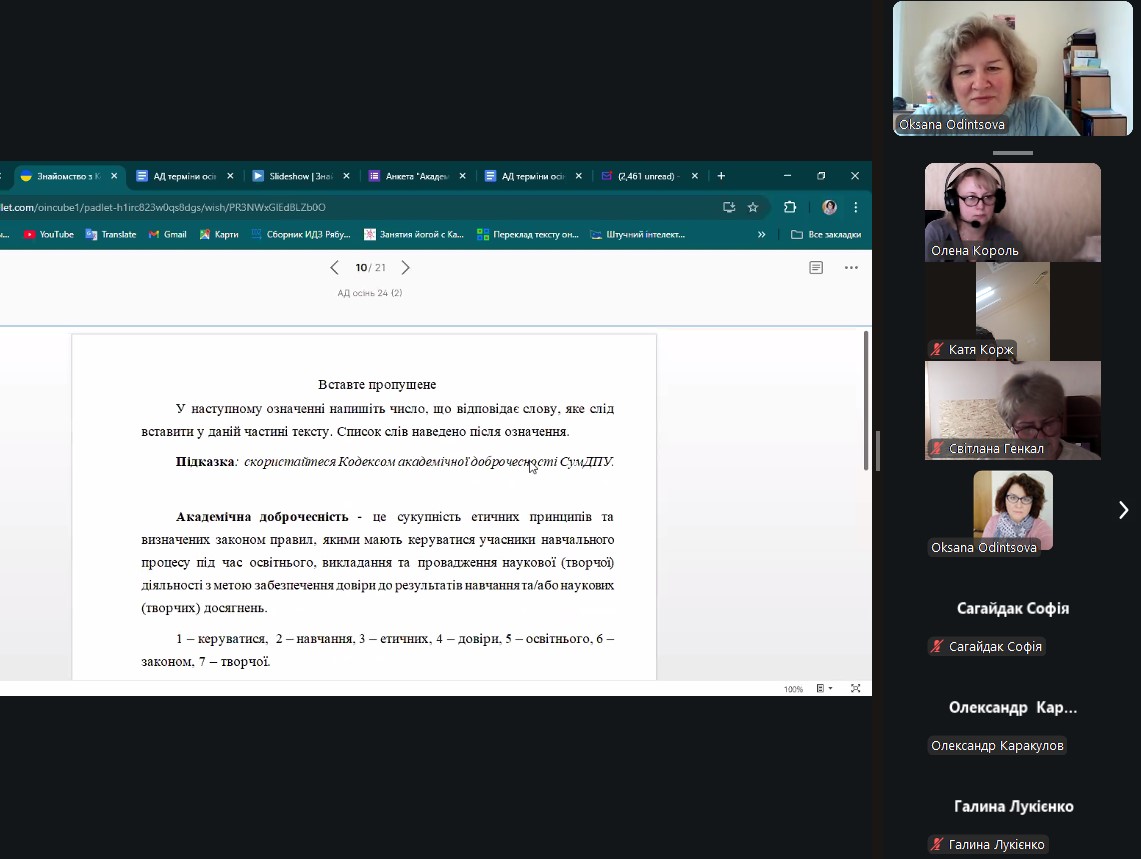Go to the previous slide arrow
The image size is (1141, 859).
334,268
